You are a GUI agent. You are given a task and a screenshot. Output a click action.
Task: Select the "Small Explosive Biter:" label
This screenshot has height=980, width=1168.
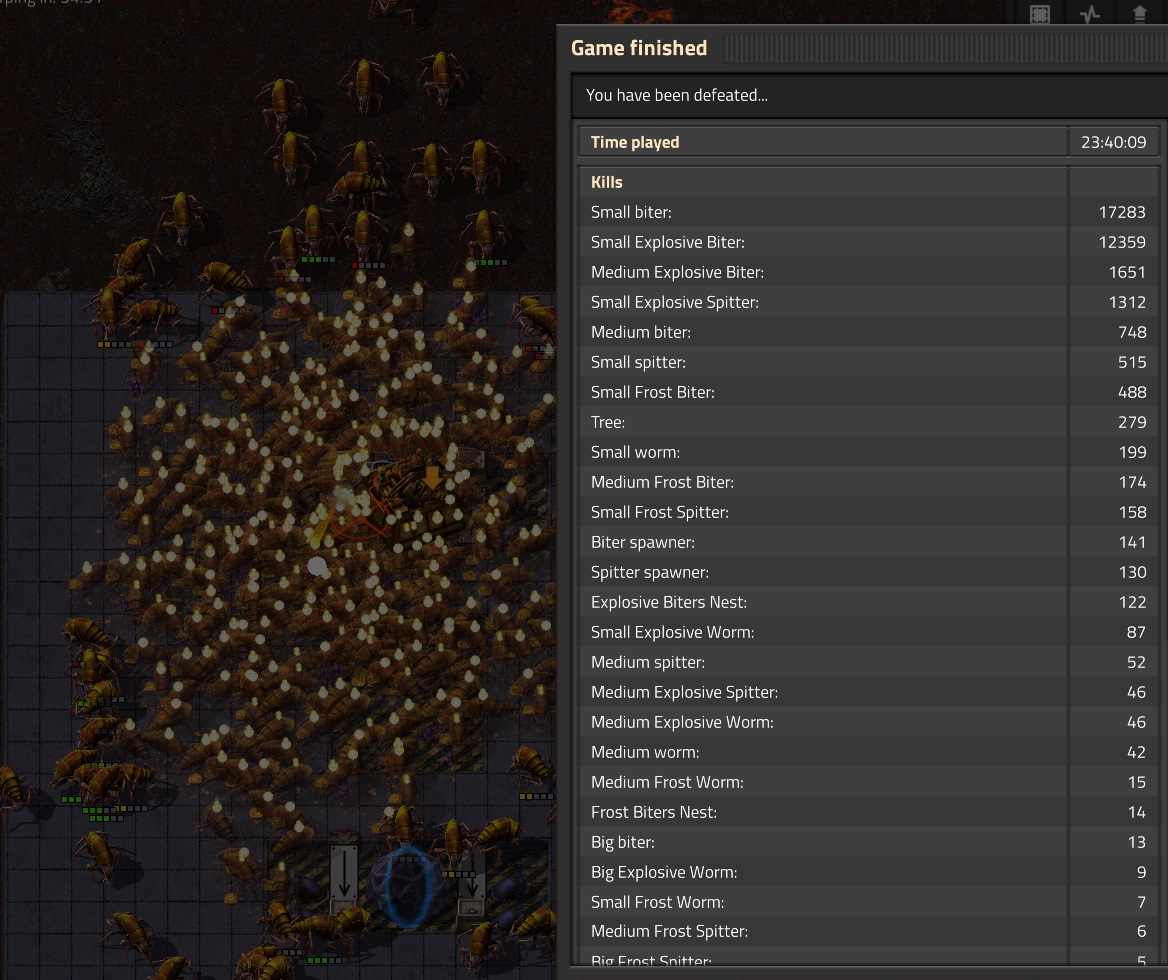[x=667, y=242]
